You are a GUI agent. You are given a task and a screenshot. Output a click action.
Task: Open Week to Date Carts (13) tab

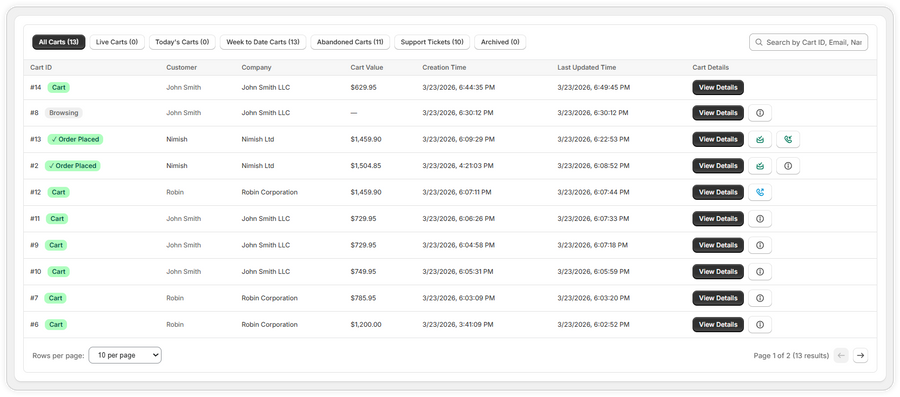tap(263, 42)
